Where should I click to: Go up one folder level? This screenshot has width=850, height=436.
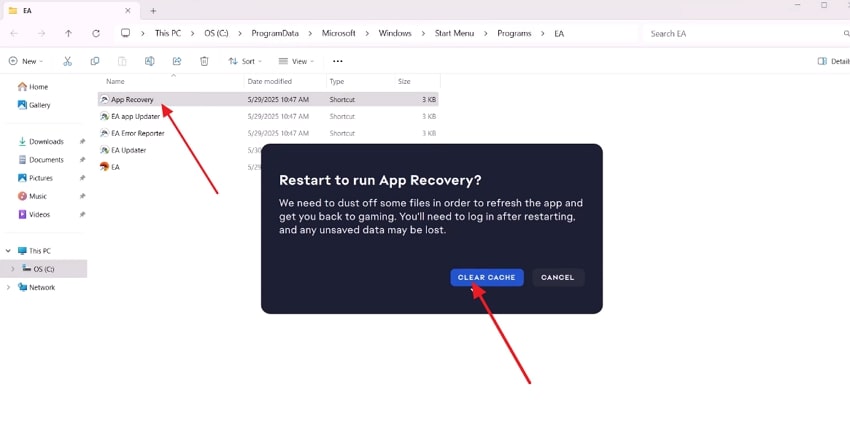coord(68,34)
